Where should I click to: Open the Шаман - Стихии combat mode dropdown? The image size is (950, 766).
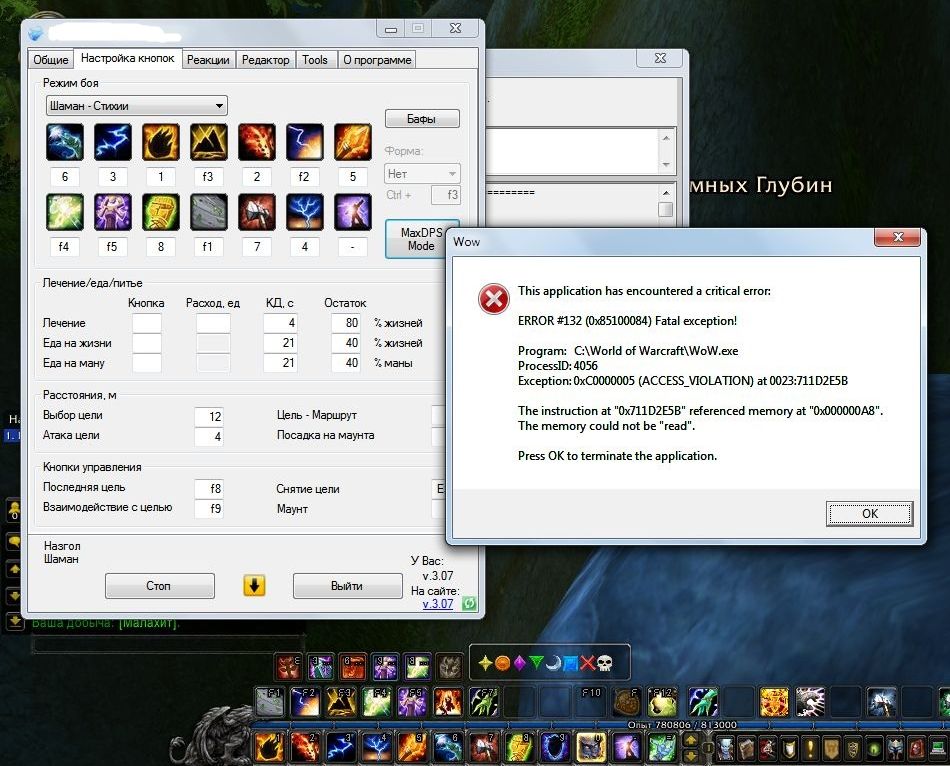pyautogui.click(x=137, y=106)
